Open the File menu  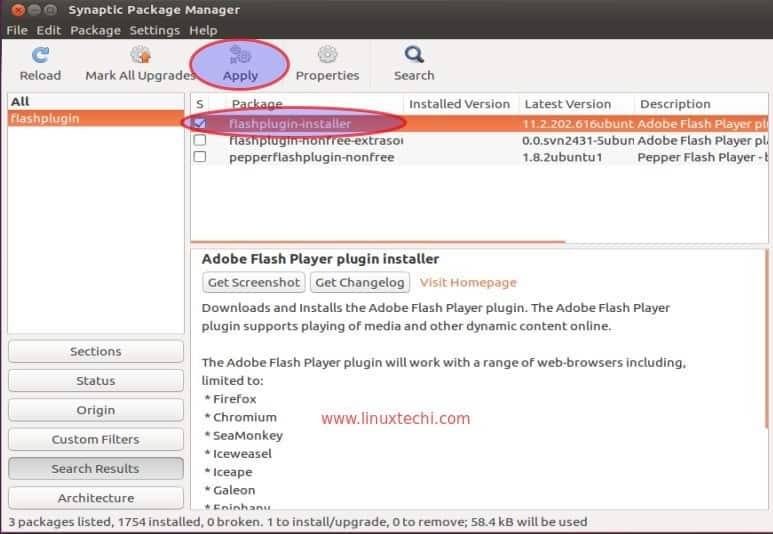click(x=17, y=31)
